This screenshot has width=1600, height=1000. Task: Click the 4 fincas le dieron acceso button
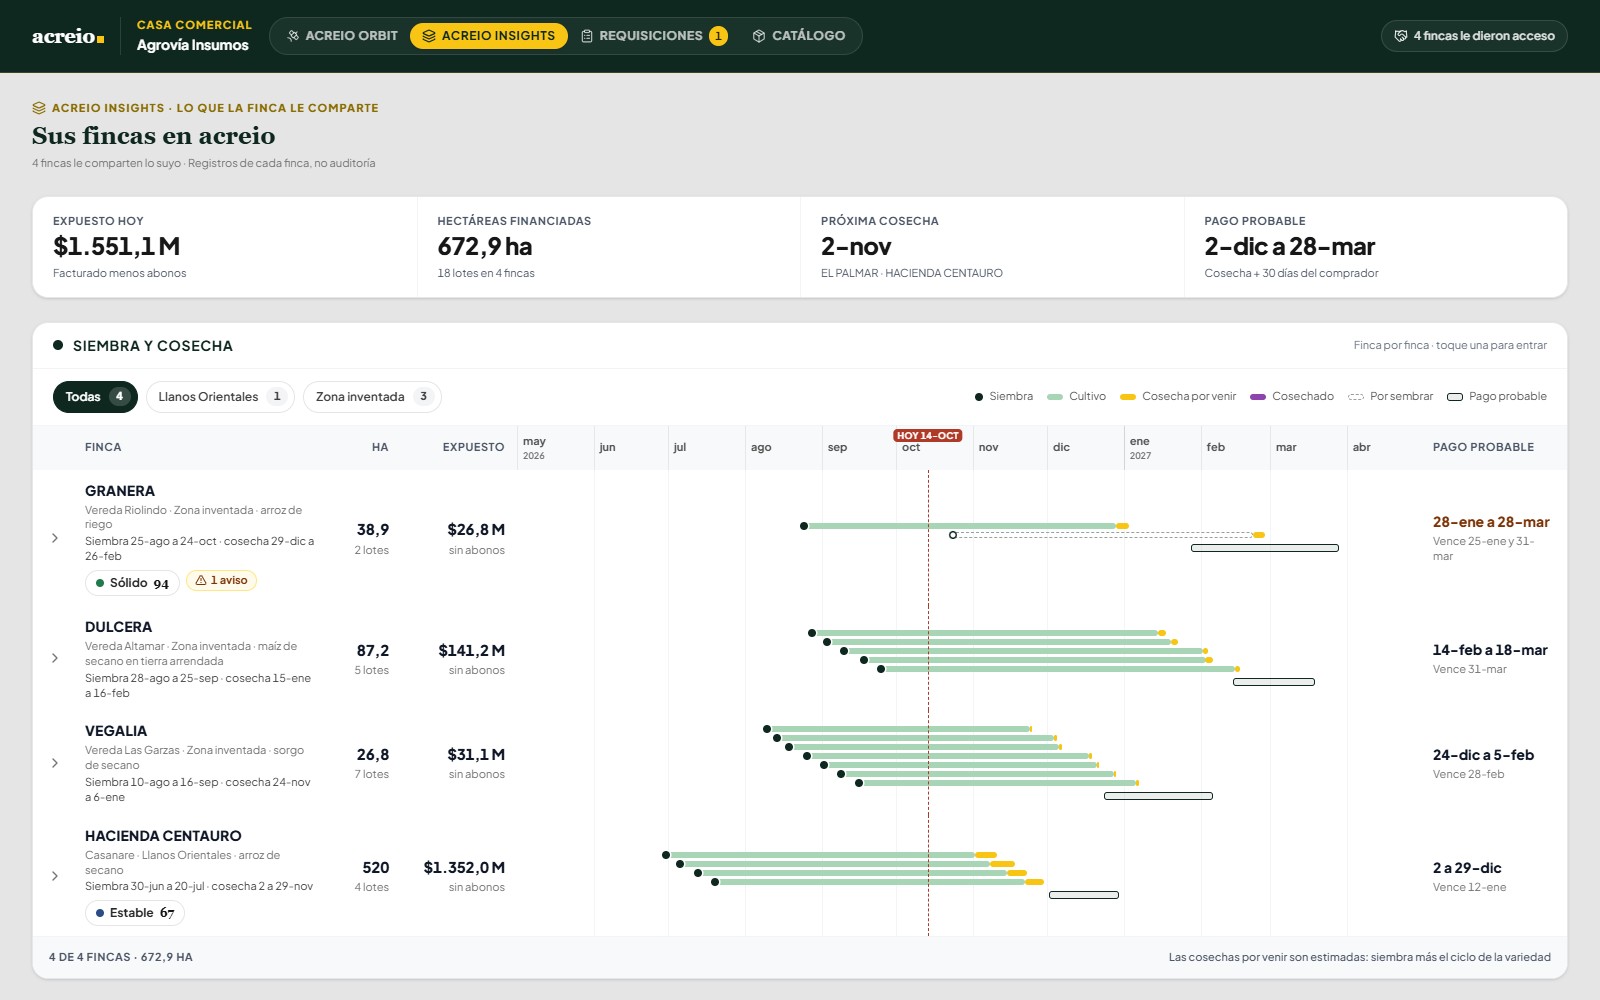click(x=1474, y=36)
